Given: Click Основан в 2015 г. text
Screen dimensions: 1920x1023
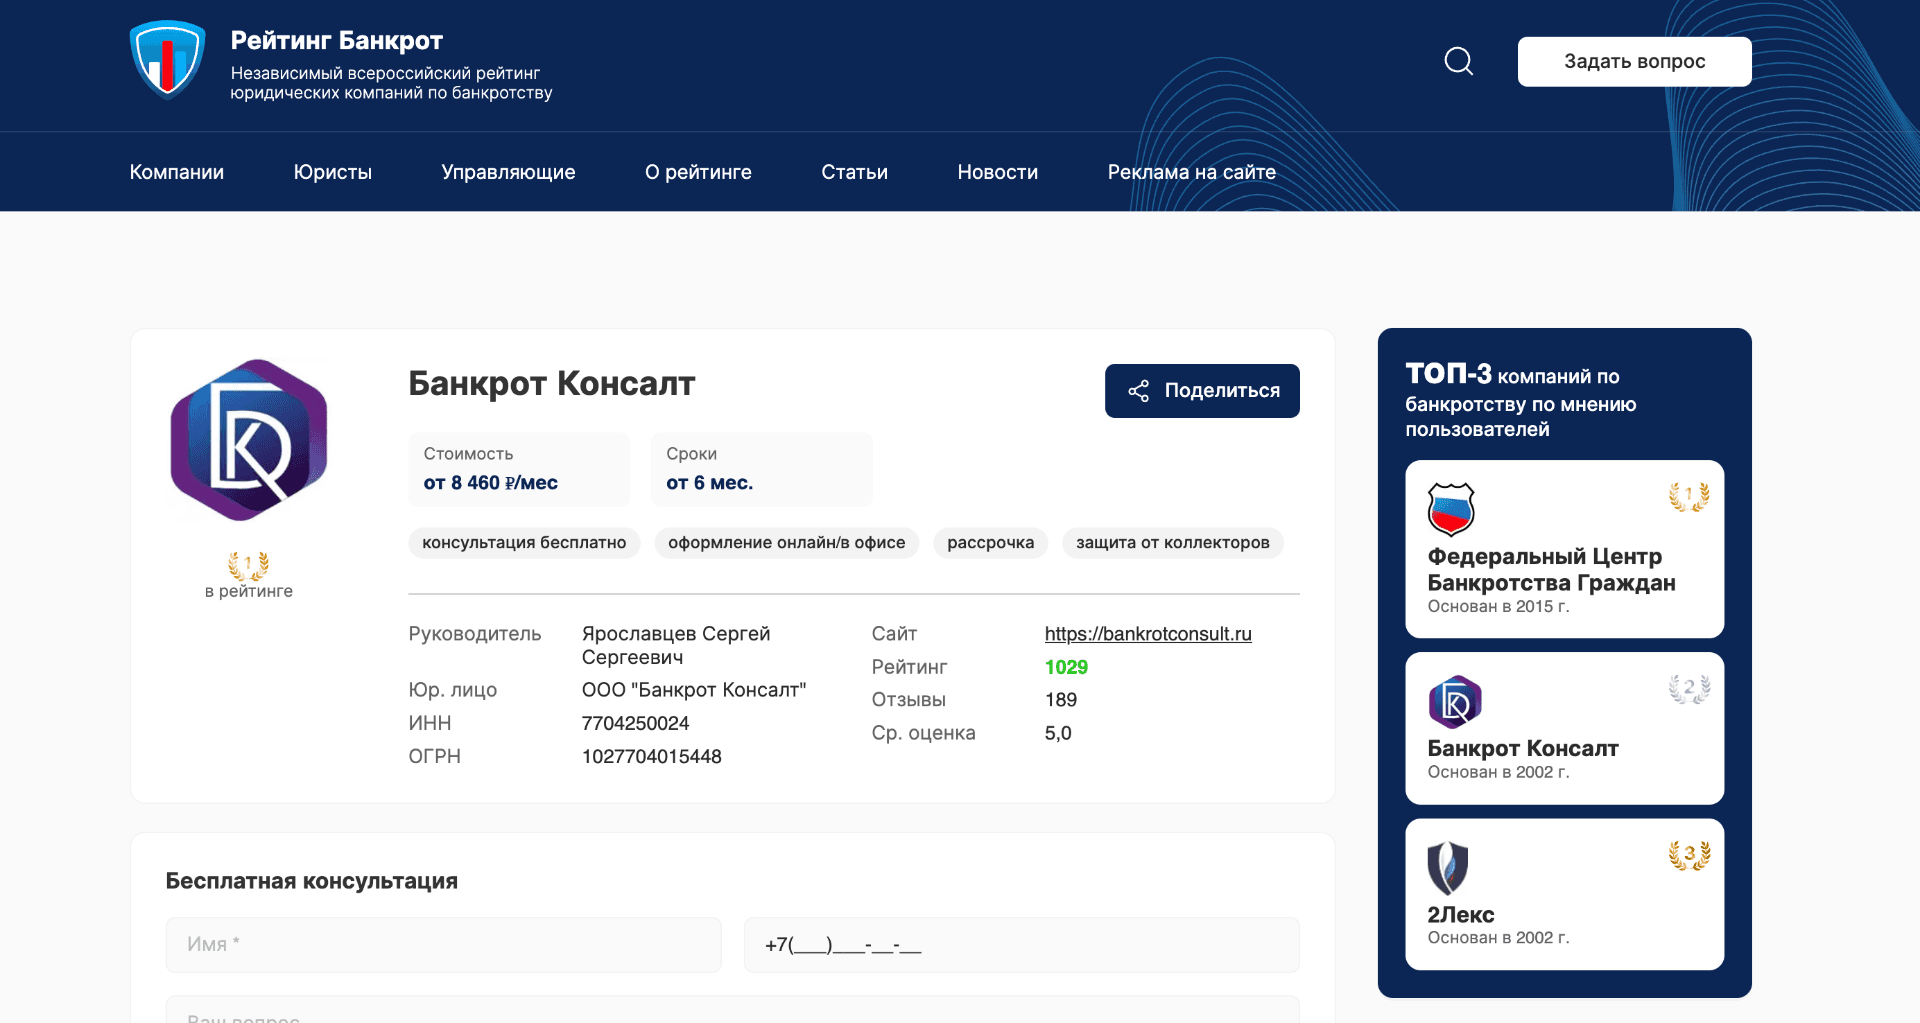Looking at the screenshot, I should tap(1498, 606).
